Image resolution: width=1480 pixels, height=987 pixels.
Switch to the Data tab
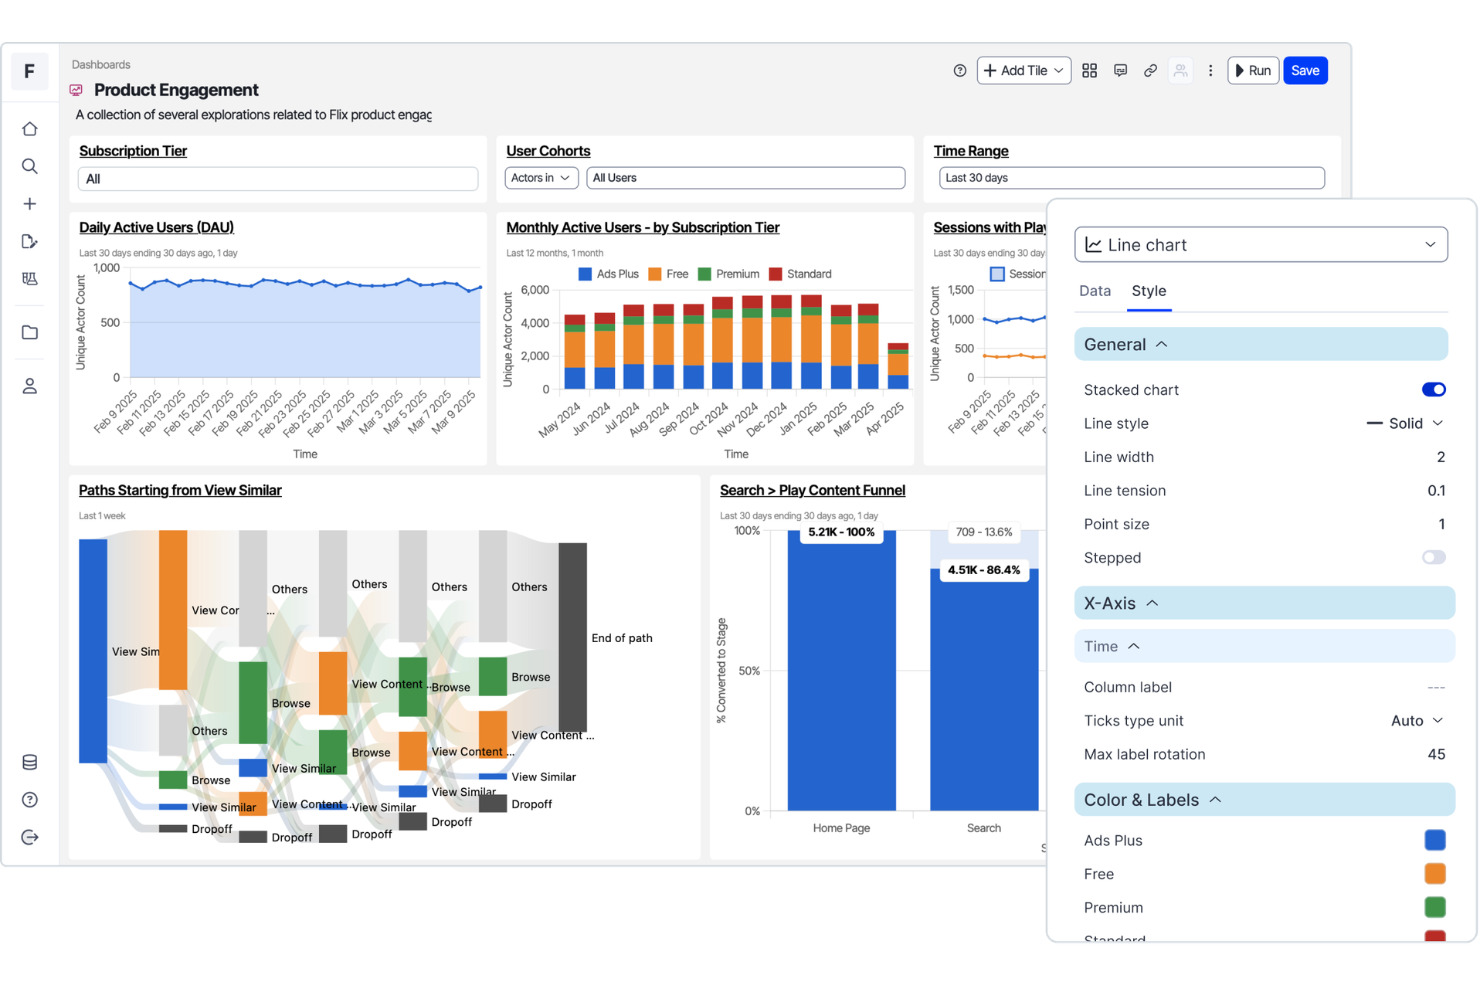click(x=1095, y=290)
